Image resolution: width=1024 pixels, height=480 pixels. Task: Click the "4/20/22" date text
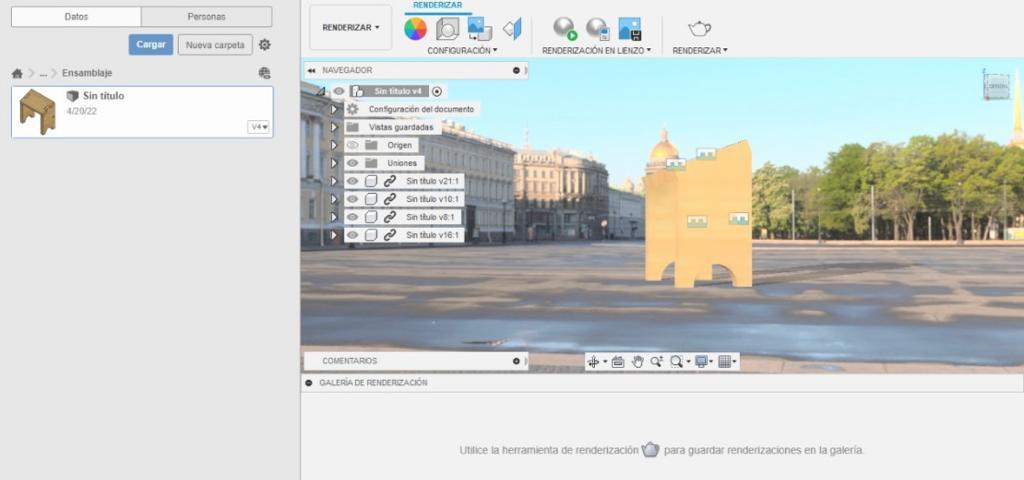click(81, 112)
